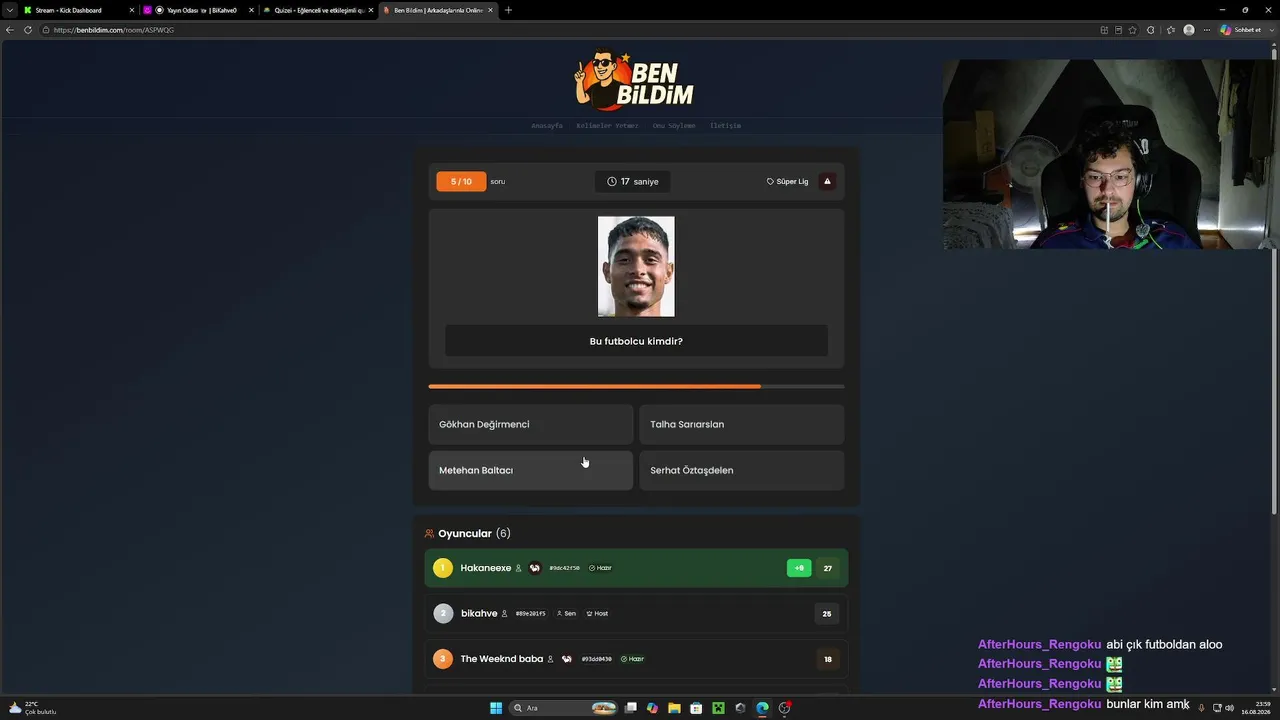Viewport: 1280px width, 720px height.
Task: Click the orange rank 3 medal
Action: tap(443, 659)
